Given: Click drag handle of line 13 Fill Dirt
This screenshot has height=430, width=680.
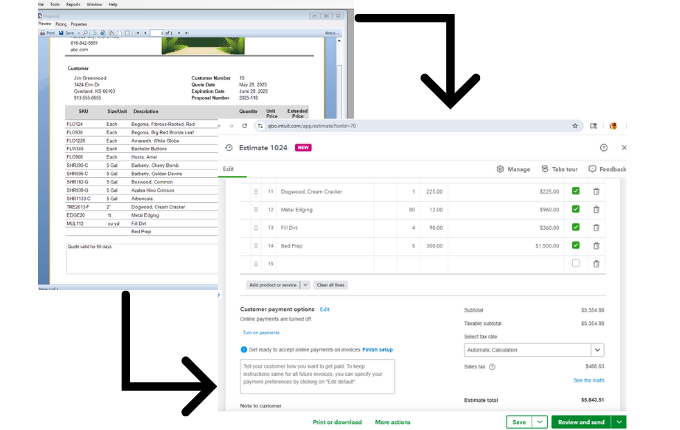Looking at the screenshot, I should pos(256,228).
